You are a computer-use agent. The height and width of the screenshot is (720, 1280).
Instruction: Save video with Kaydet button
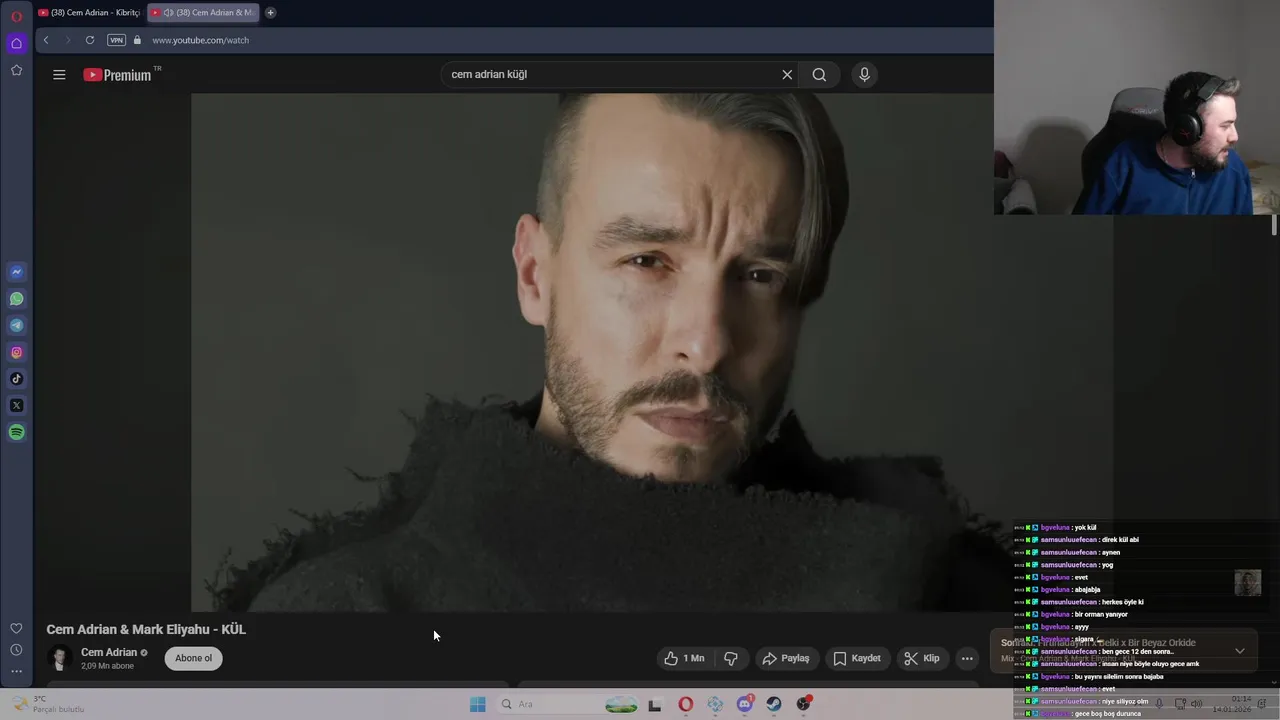click(x=858, y=658)
